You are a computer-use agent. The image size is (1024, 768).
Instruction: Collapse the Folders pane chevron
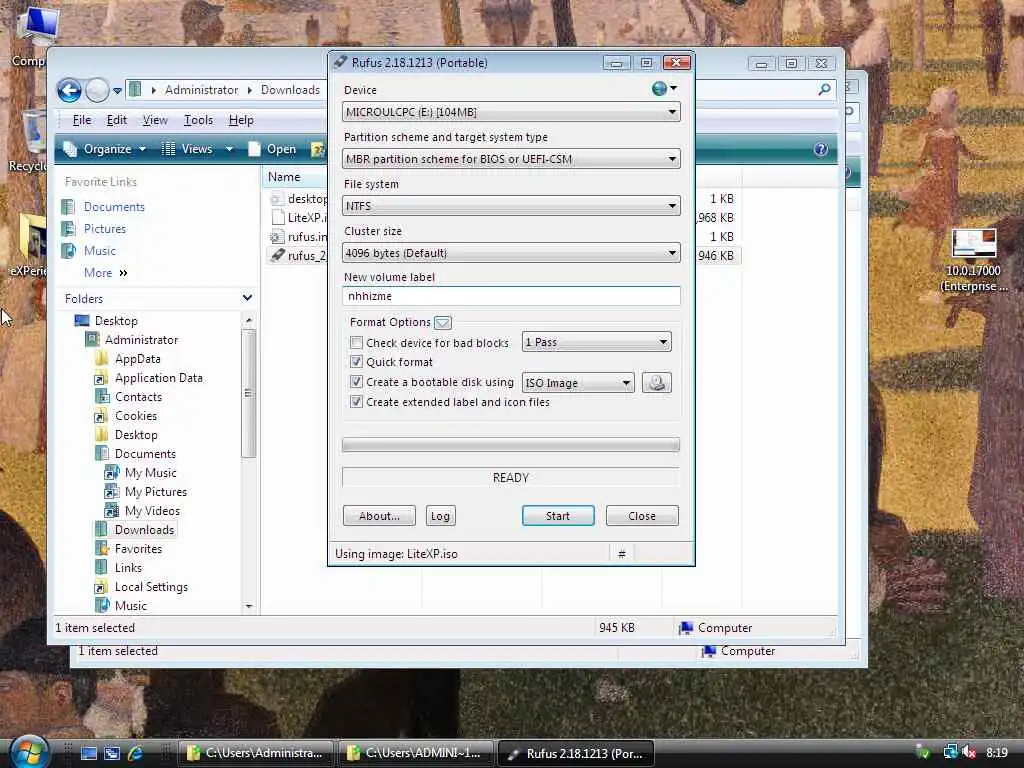click(x=247, y=298)
